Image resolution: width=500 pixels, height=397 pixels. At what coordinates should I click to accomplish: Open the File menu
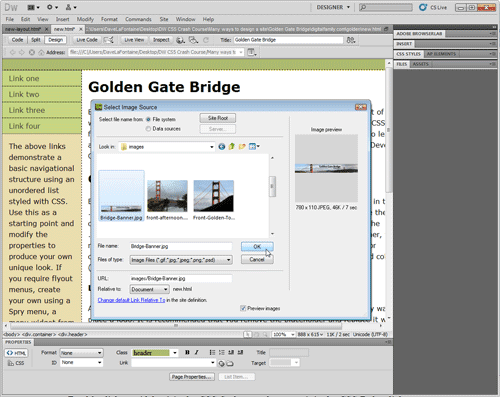[10, 19]
